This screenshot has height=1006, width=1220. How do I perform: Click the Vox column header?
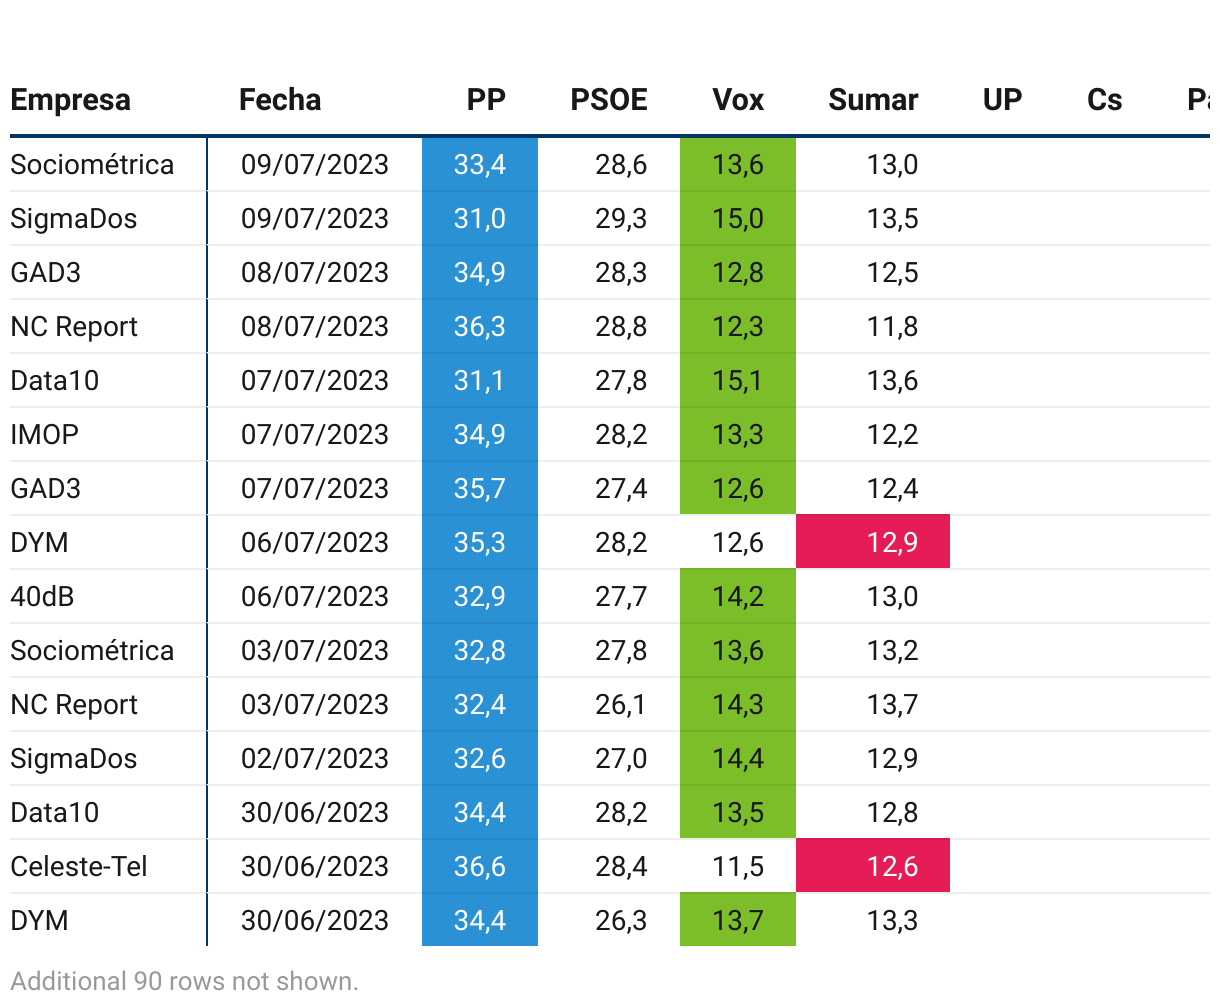point(738,100)
